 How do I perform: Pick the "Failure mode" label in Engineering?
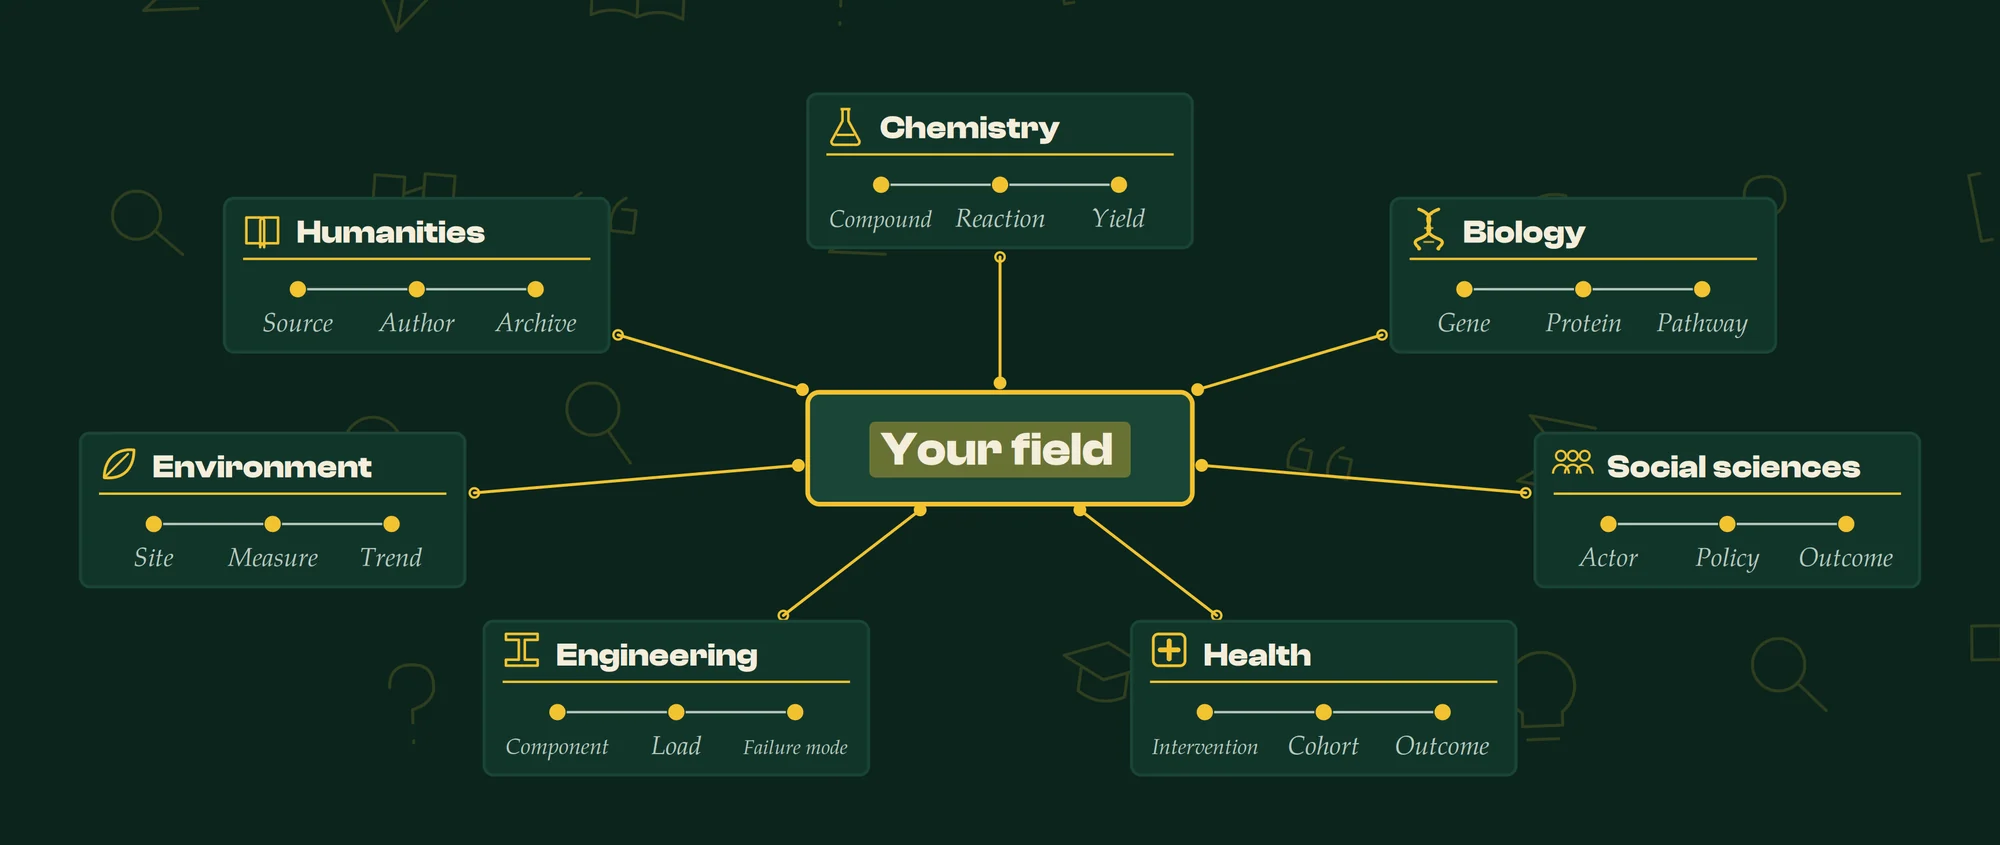click(795, 747)
